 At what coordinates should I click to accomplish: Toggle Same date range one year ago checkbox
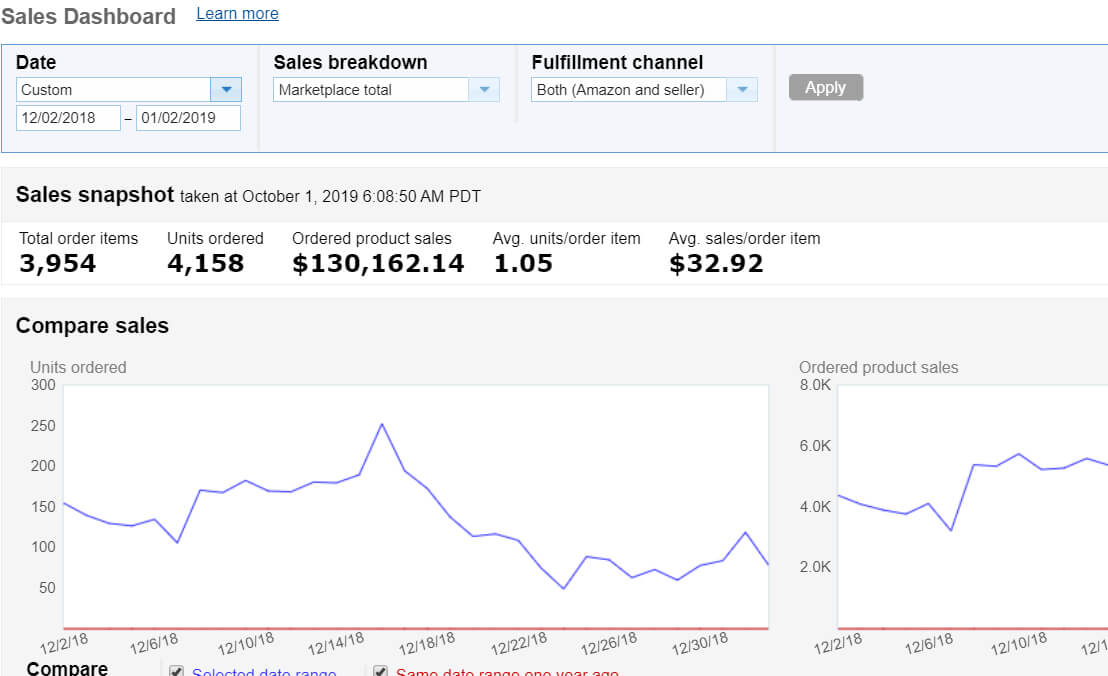[380, 671]
